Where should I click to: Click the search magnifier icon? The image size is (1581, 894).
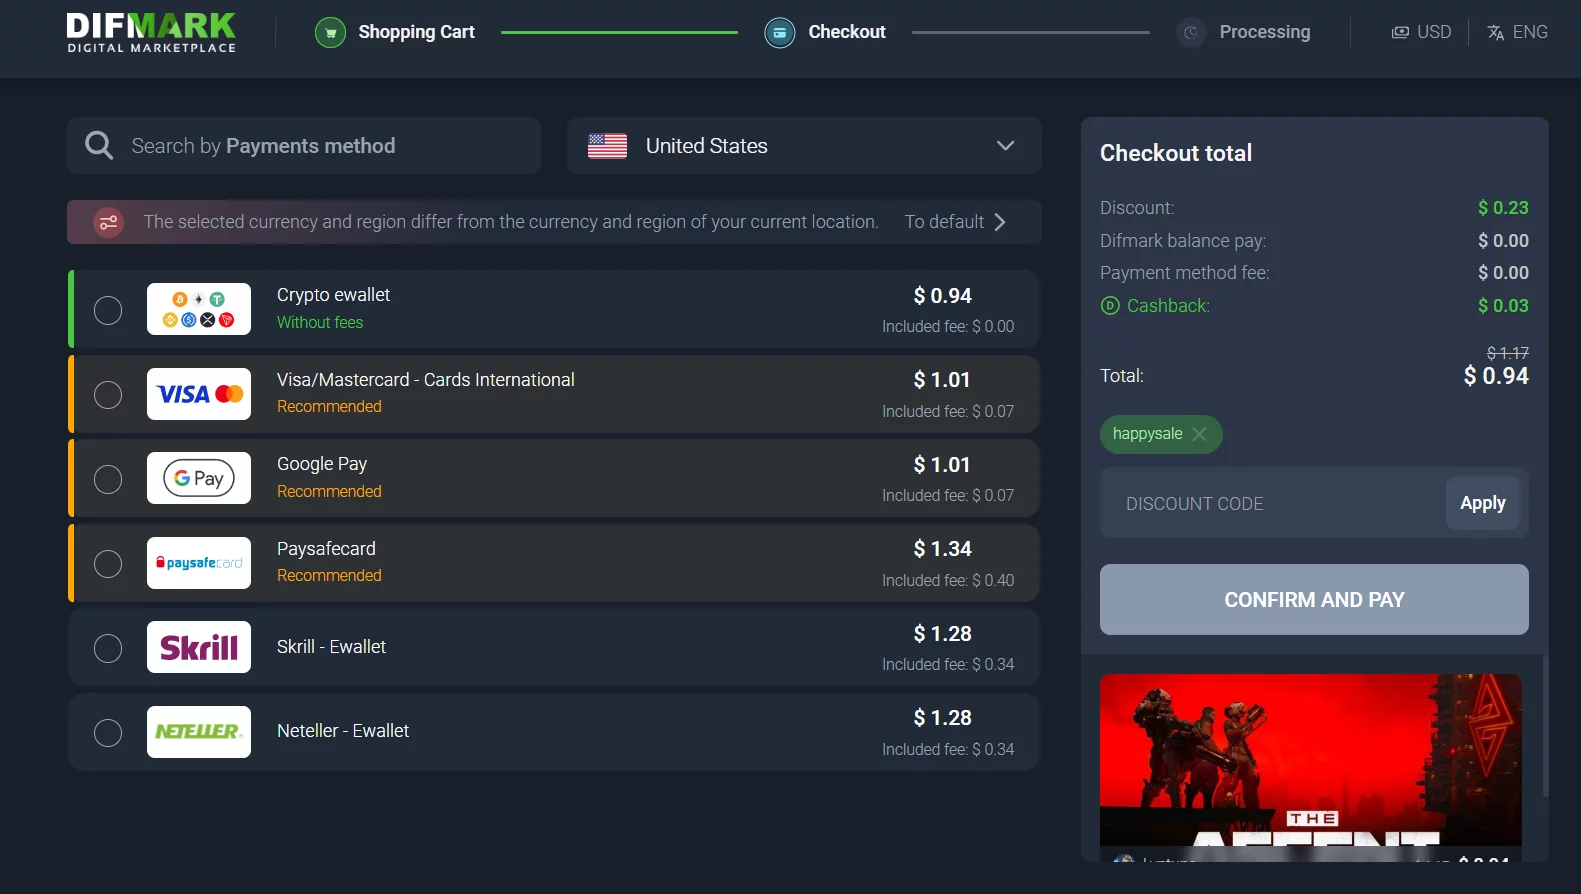[x=99, y=145]
